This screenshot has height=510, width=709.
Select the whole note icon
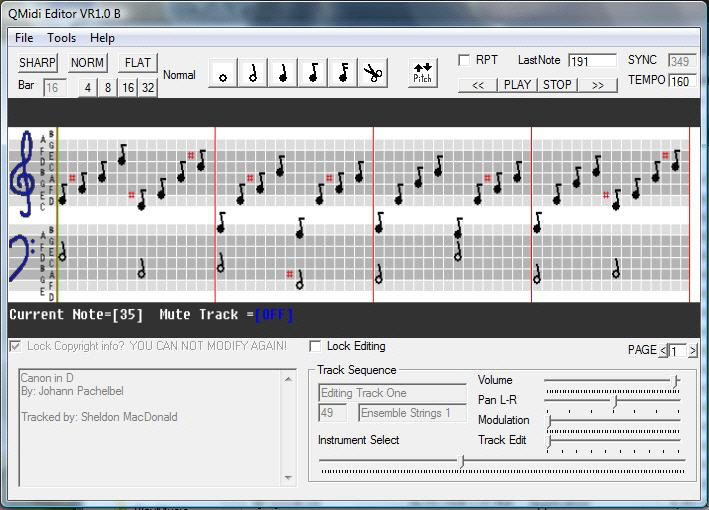tap(223, 74)
